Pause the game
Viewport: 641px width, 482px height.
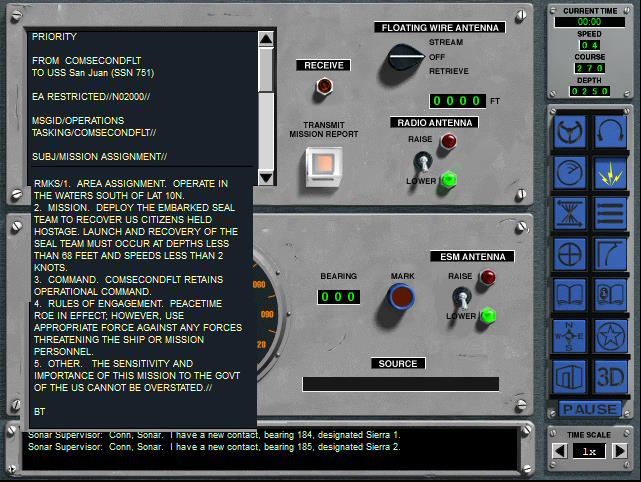click(x=589, y=409)
